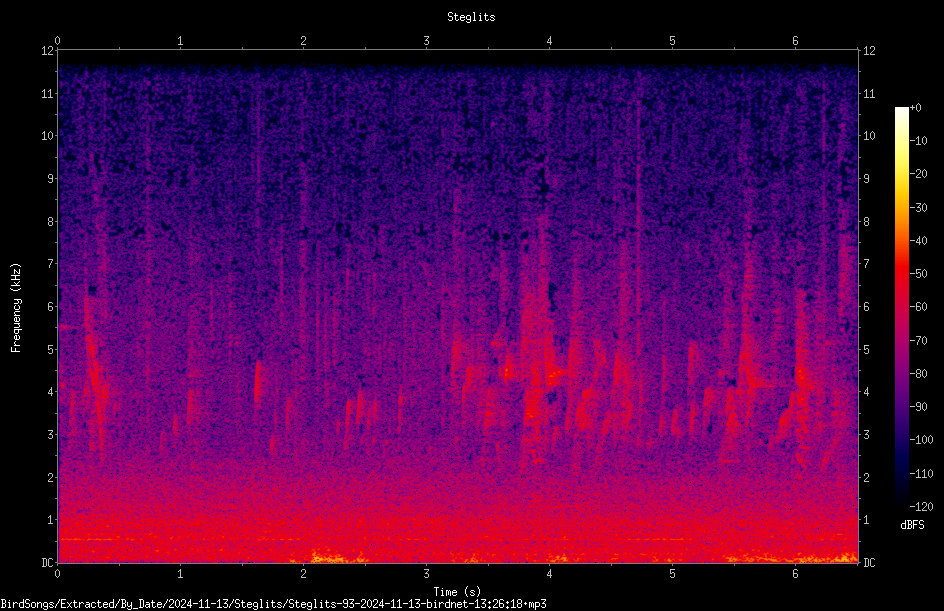Viewport: 944px width, 611px height.
Task: Click the dBFS label under color scale
Action: tap(912, 525)
